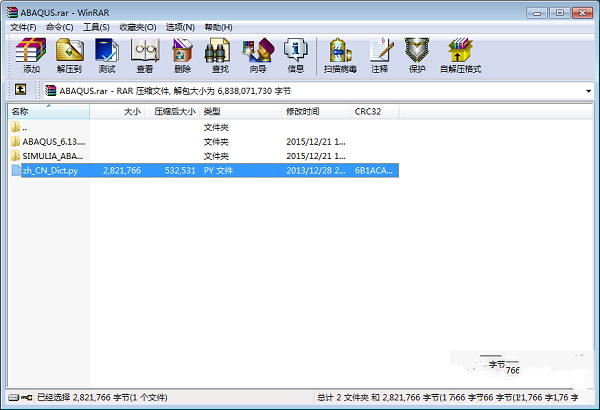The image size is (600, 410).
Task: Click the SIMULIA_ABA folder icon
Action: coord(15,156)
